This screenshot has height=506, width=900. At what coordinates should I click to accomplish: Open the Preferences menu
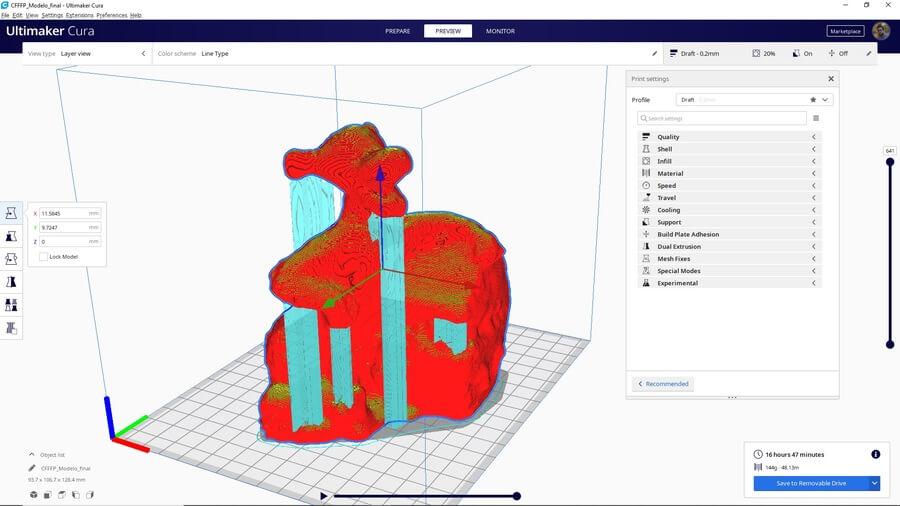point(111,15)
